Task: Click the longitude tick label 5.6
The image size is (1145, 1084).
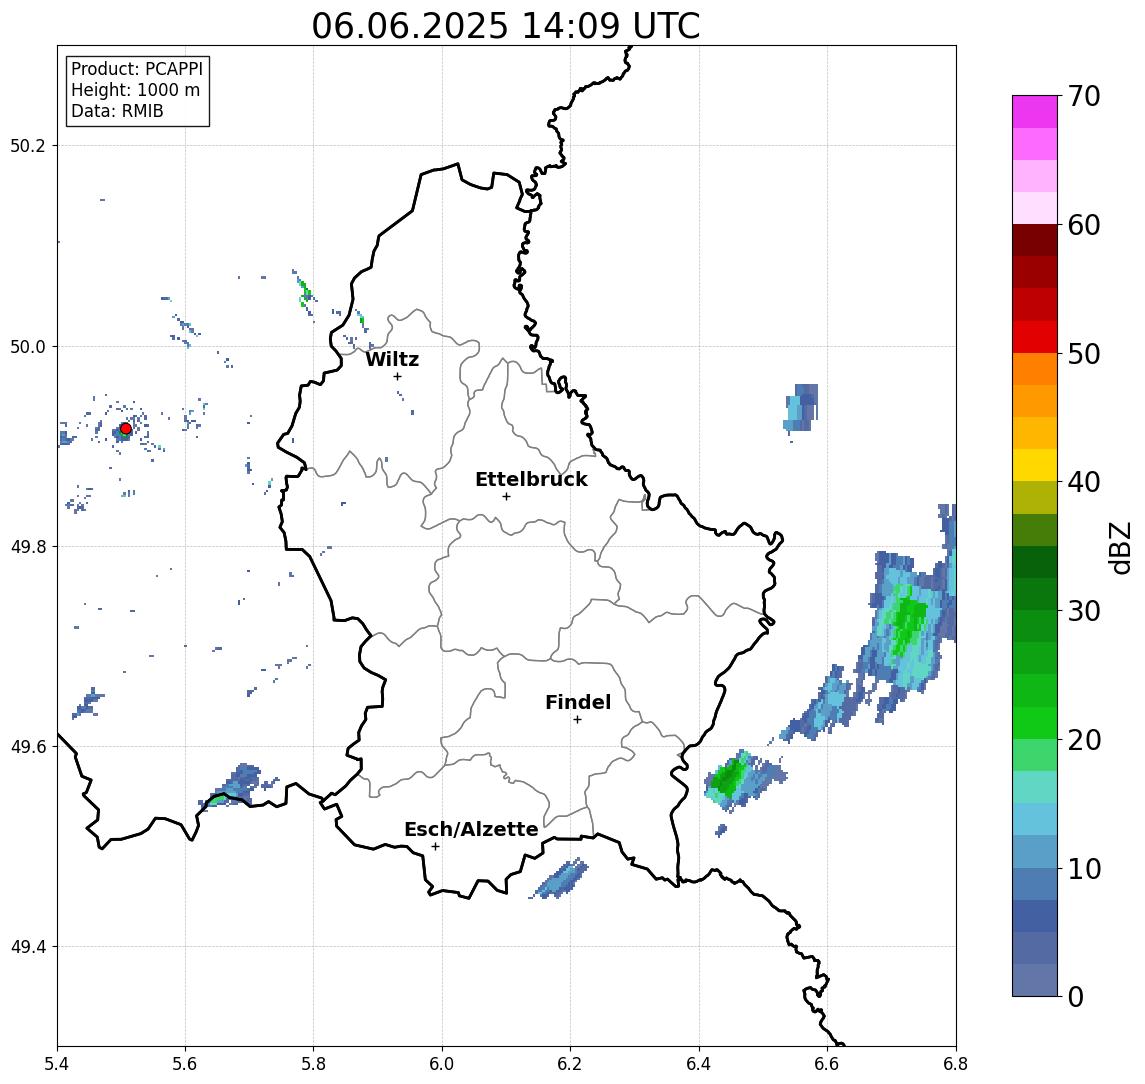Action: pyautogui.click(x=185, y=1064)
